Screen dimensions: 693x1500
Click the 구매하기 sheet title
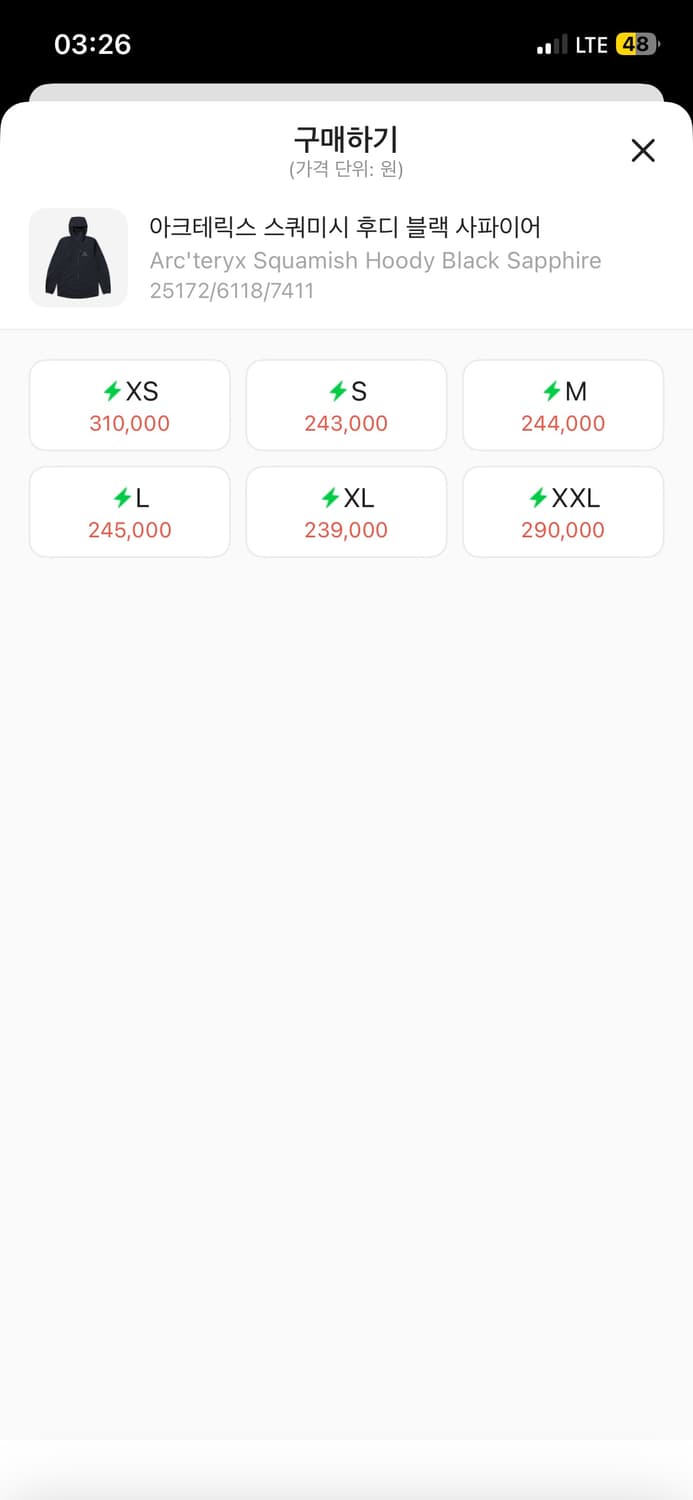346,139
